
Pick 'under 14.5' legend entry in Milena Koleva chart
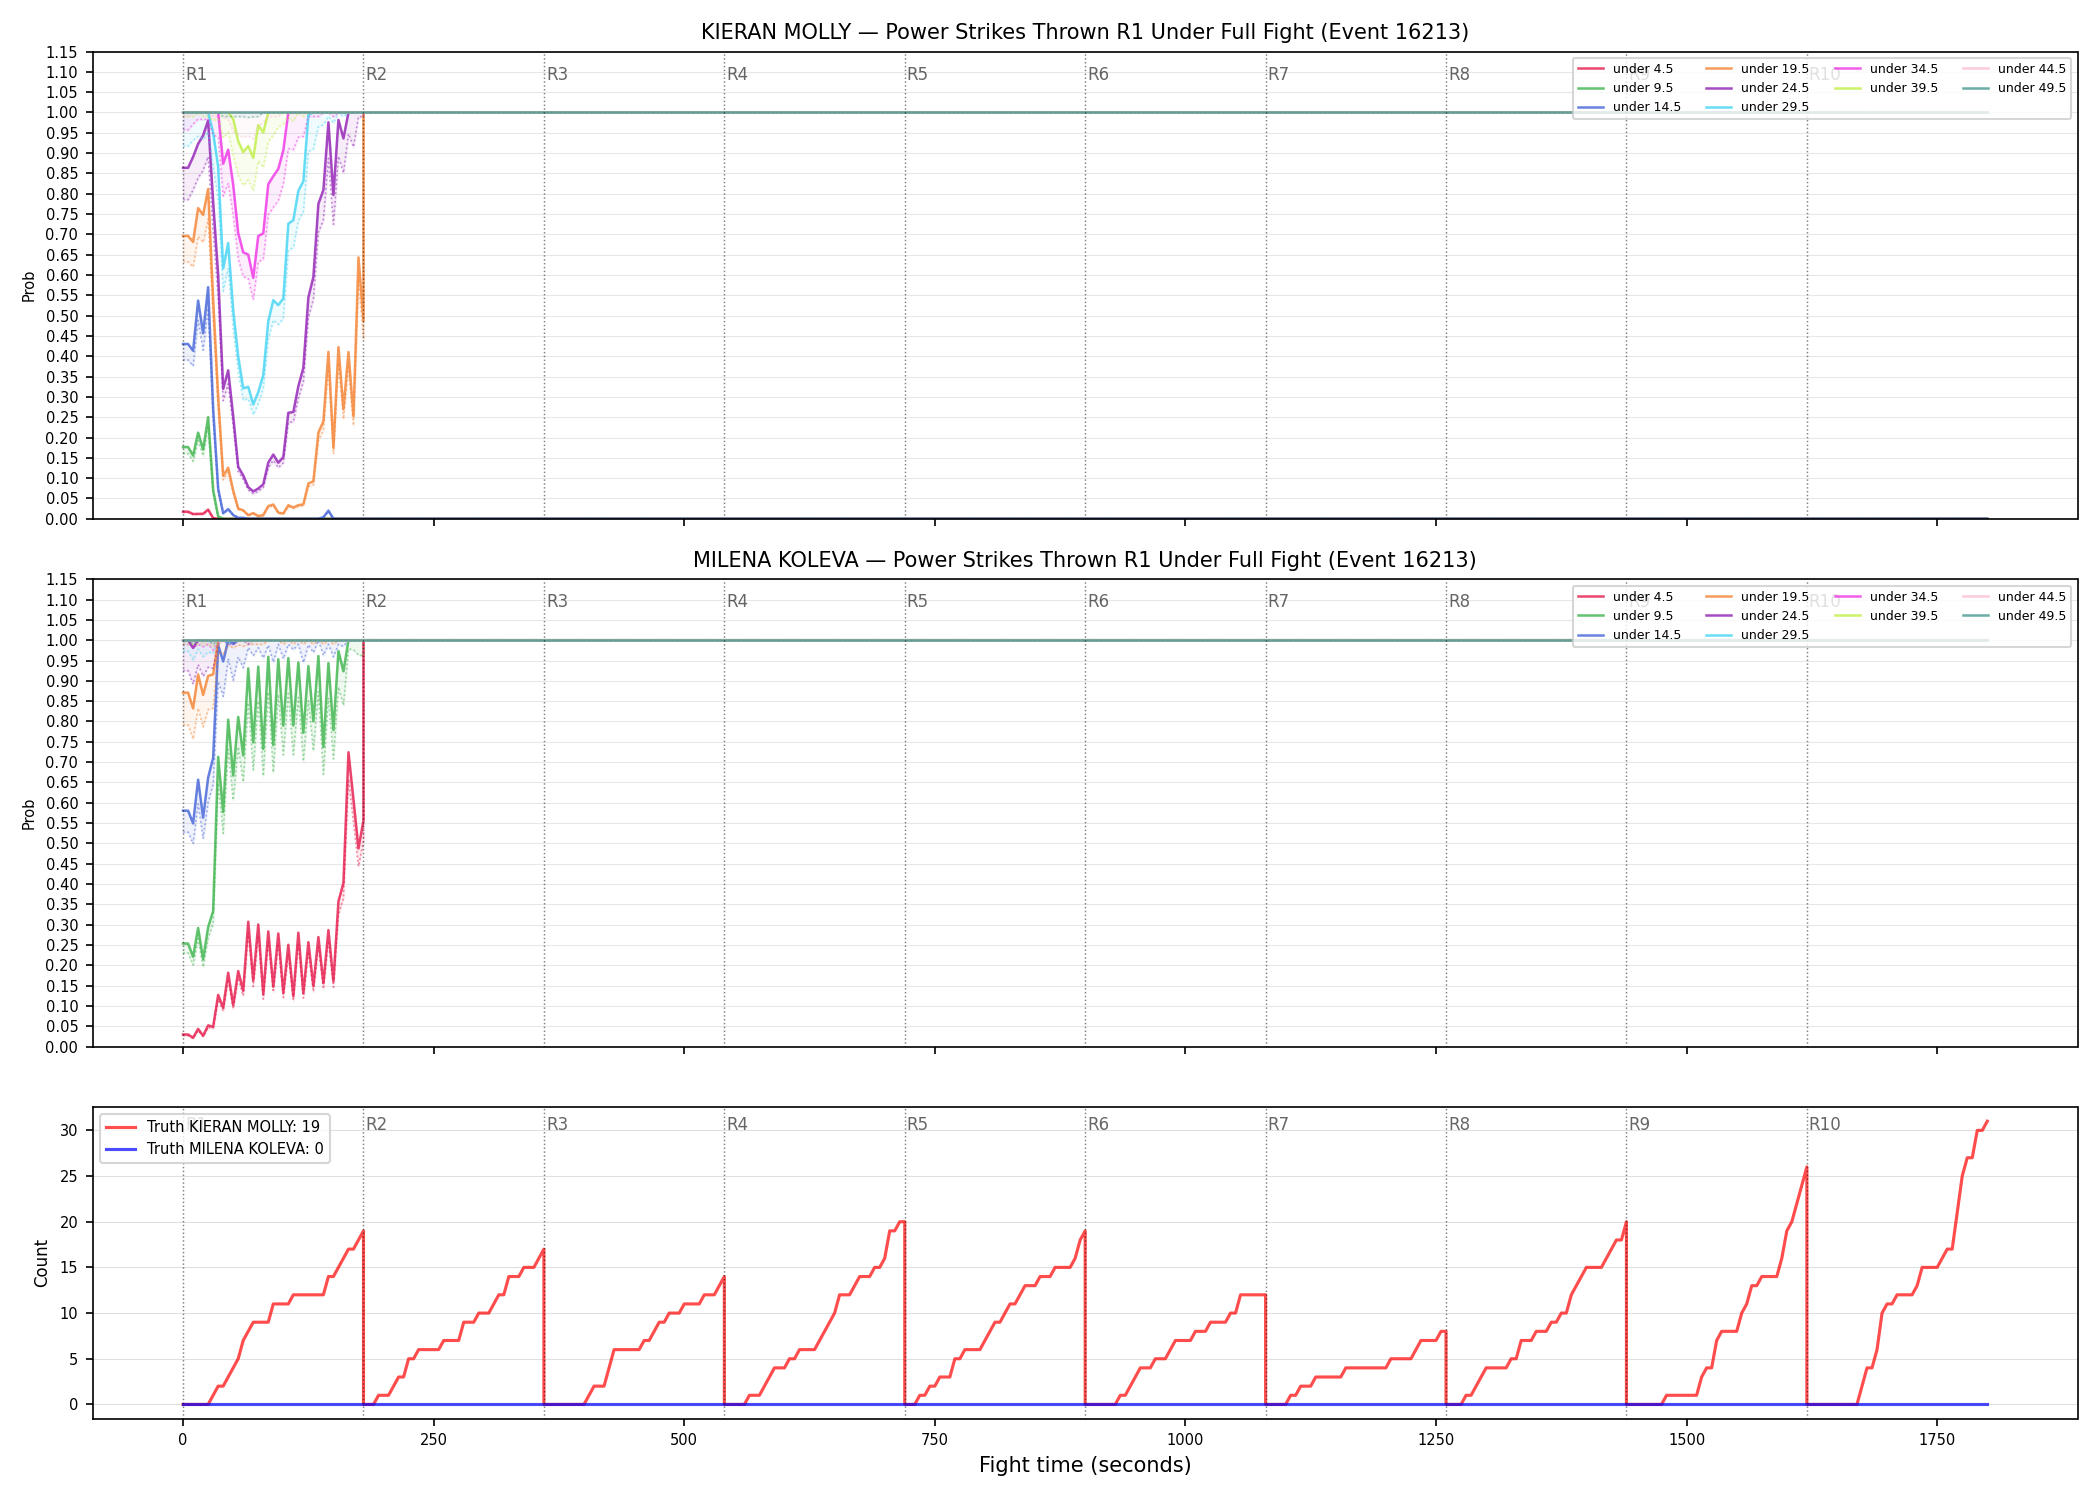(1630, 635)
